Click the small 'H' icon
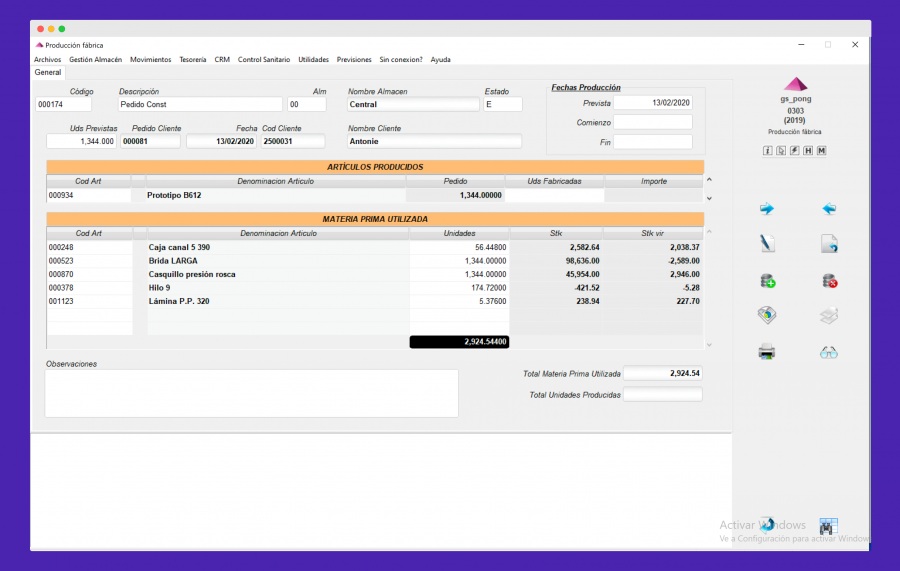 (808, 150)
